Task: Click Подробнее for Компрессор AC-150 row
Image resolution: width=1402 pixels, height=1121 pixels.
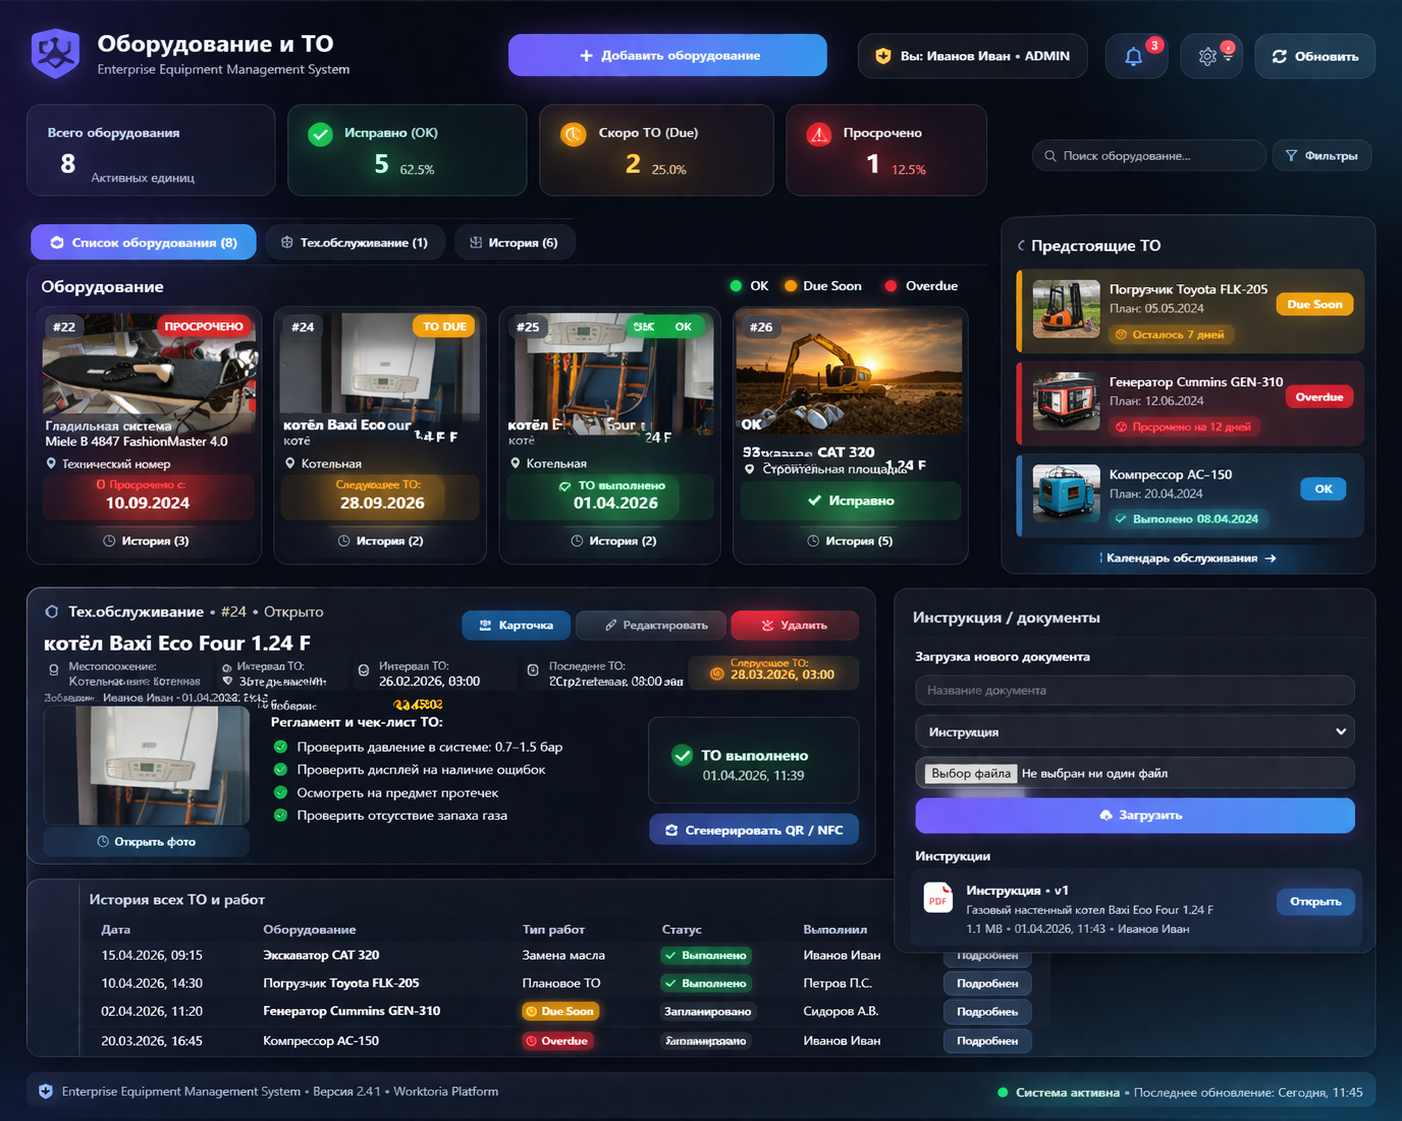Action: tap(987, 1041)
